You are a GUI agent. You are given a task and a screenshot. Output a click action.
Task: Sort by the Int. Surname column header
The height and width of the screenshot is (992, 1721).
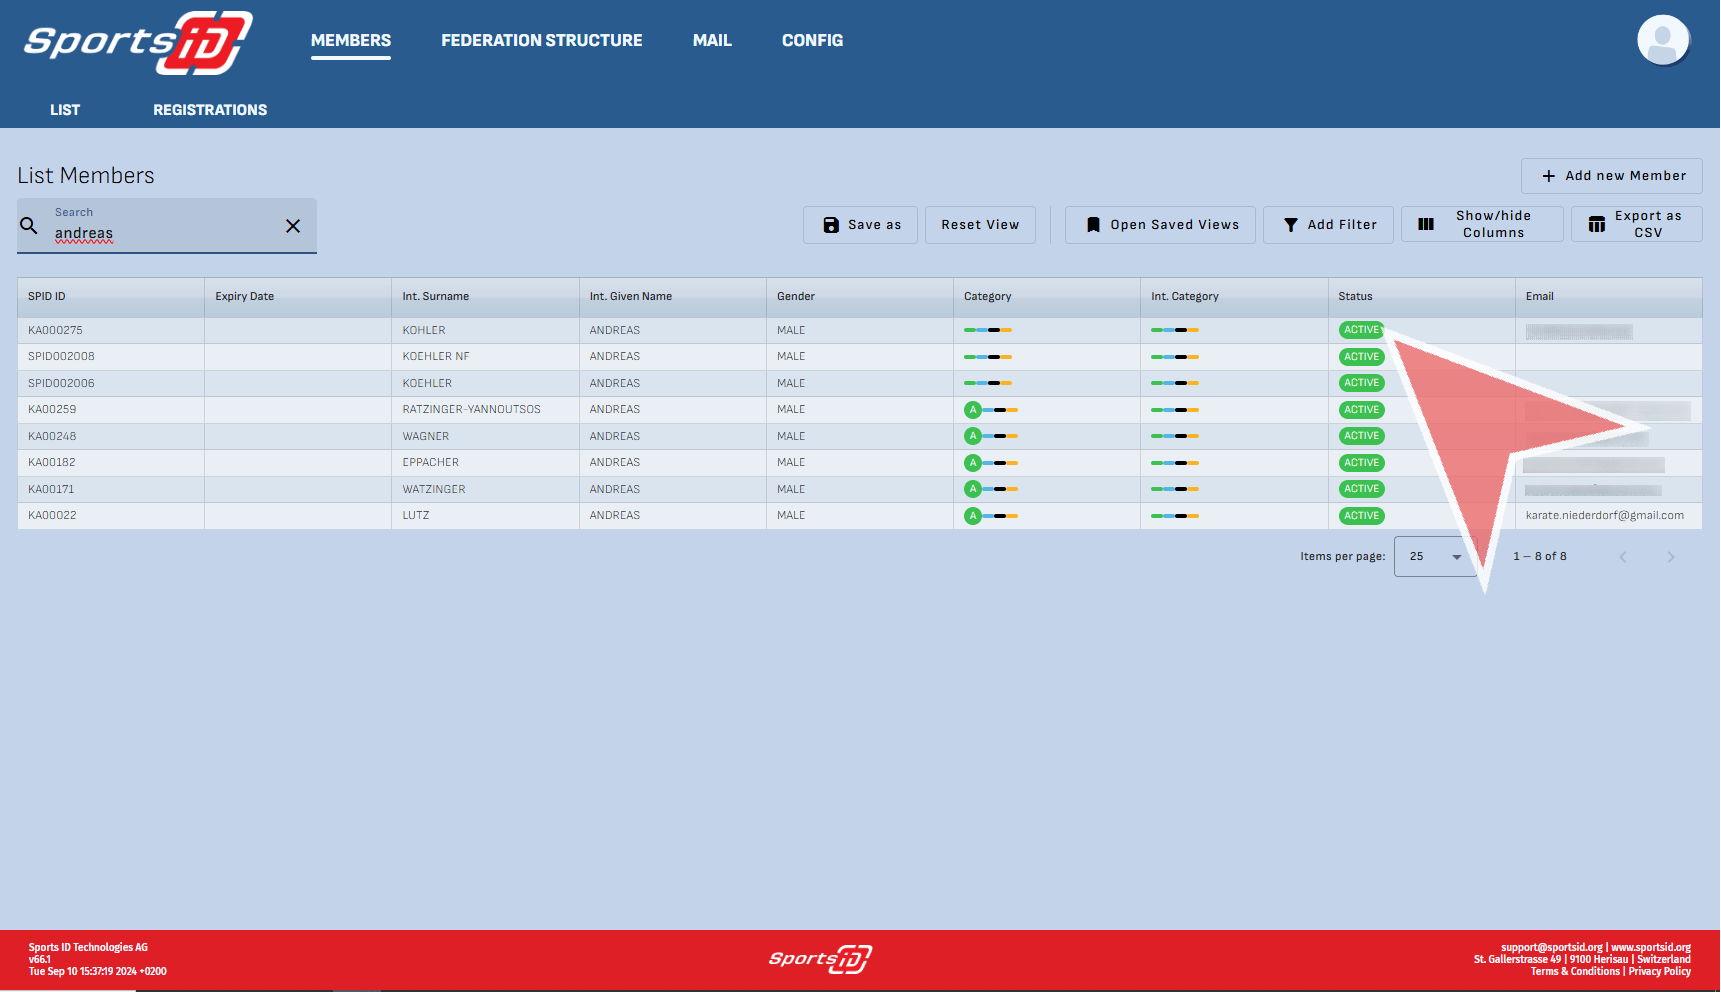pos(436,297)
